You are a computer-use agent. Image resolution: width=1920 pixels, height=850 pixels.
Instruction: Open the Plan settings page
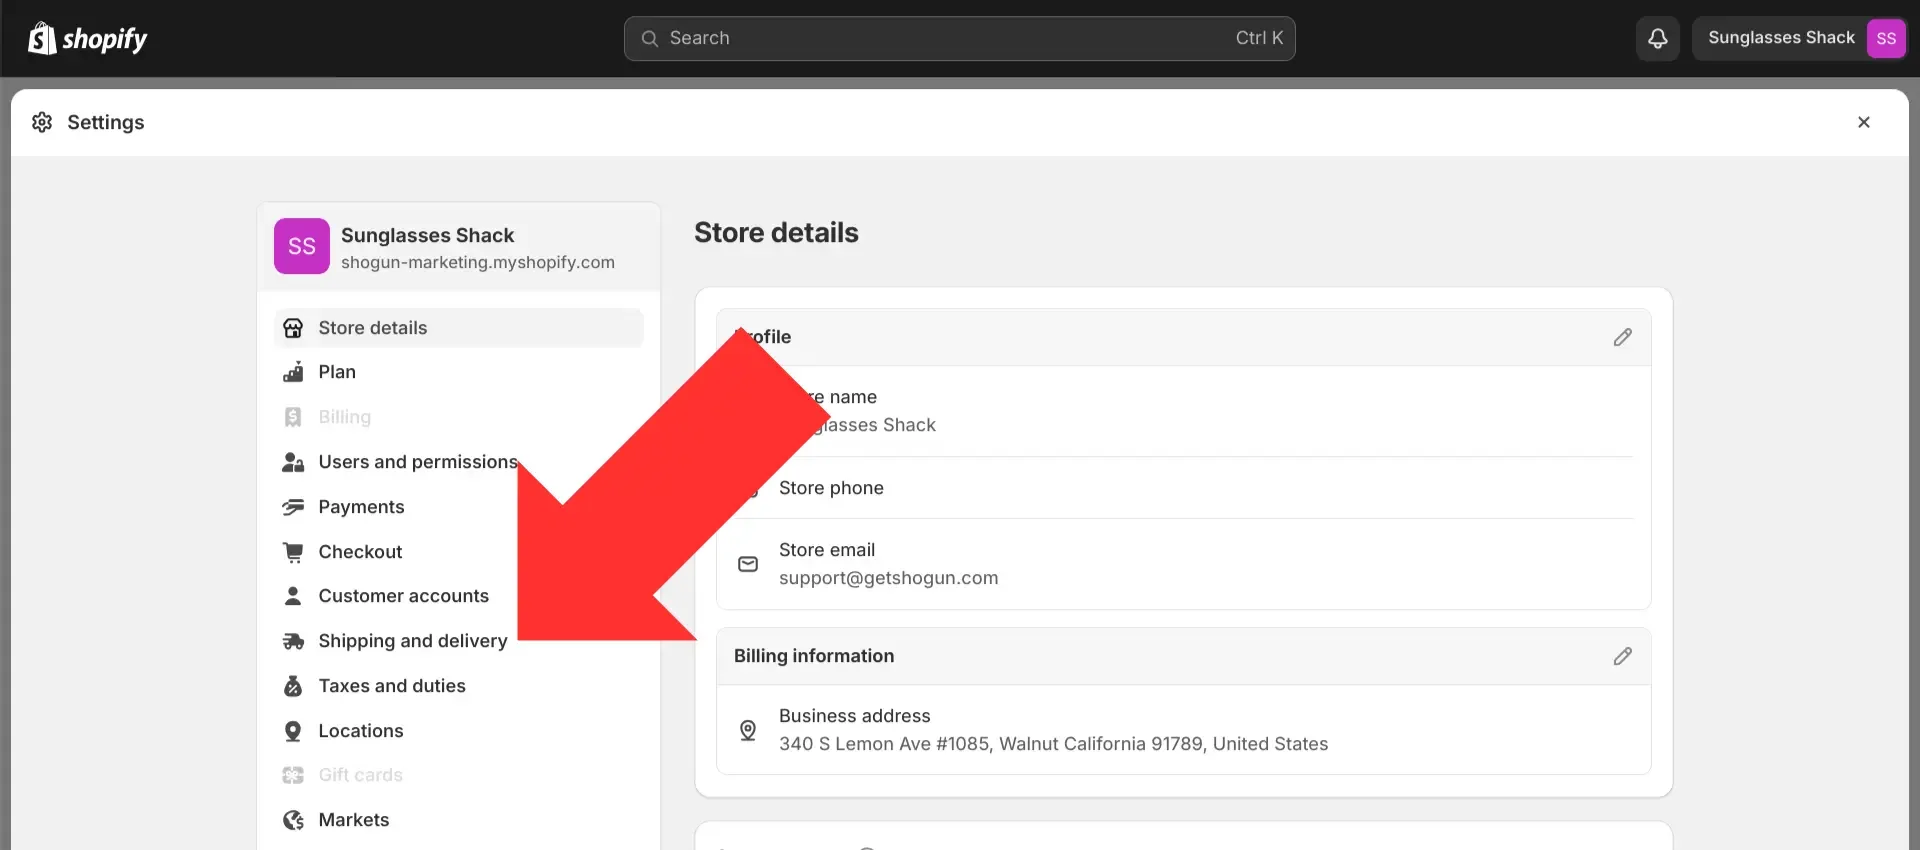point(337,372)
